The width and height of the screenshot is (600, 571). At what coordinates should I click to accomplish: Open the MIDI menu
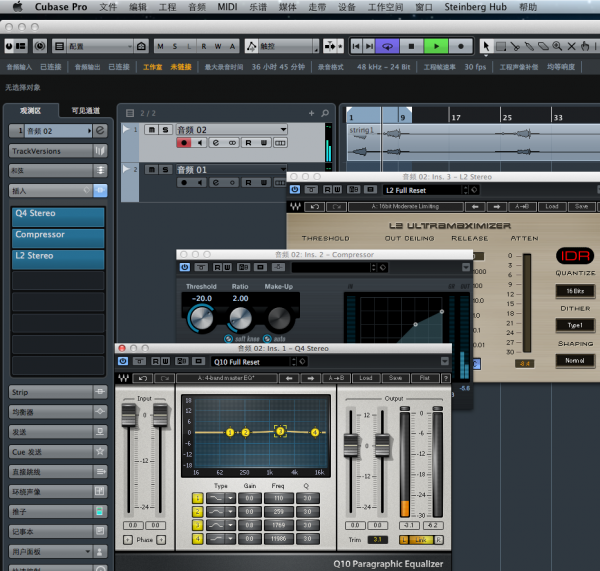(227, 7)
